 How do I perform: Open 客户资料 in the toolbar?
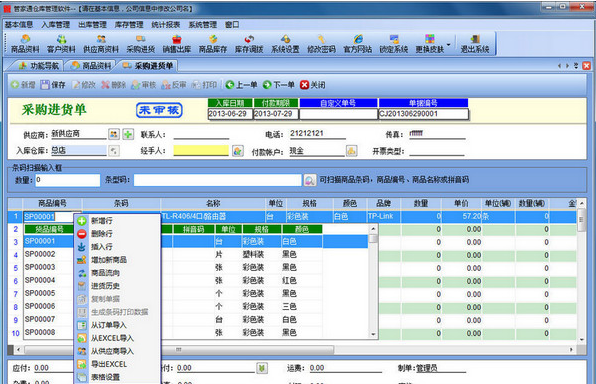[x=61, y=44]
